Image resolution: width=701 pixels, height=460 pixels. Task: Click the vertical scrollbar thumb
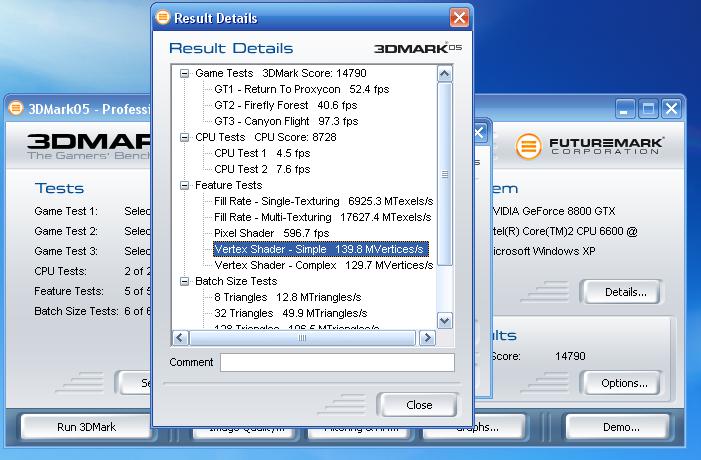pos(444,174)
